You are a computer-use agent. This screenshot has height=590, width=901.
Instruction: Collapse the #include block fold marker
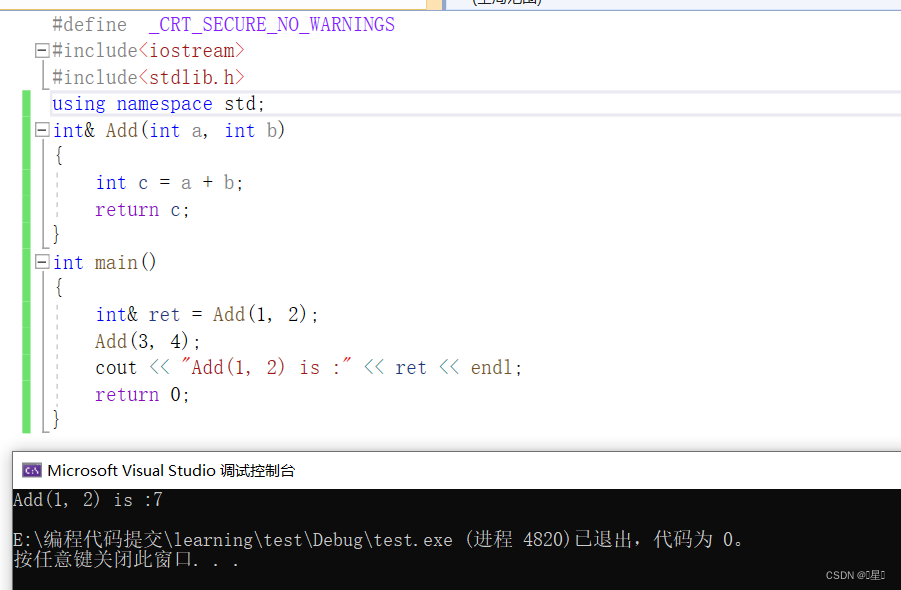[42, 51]
